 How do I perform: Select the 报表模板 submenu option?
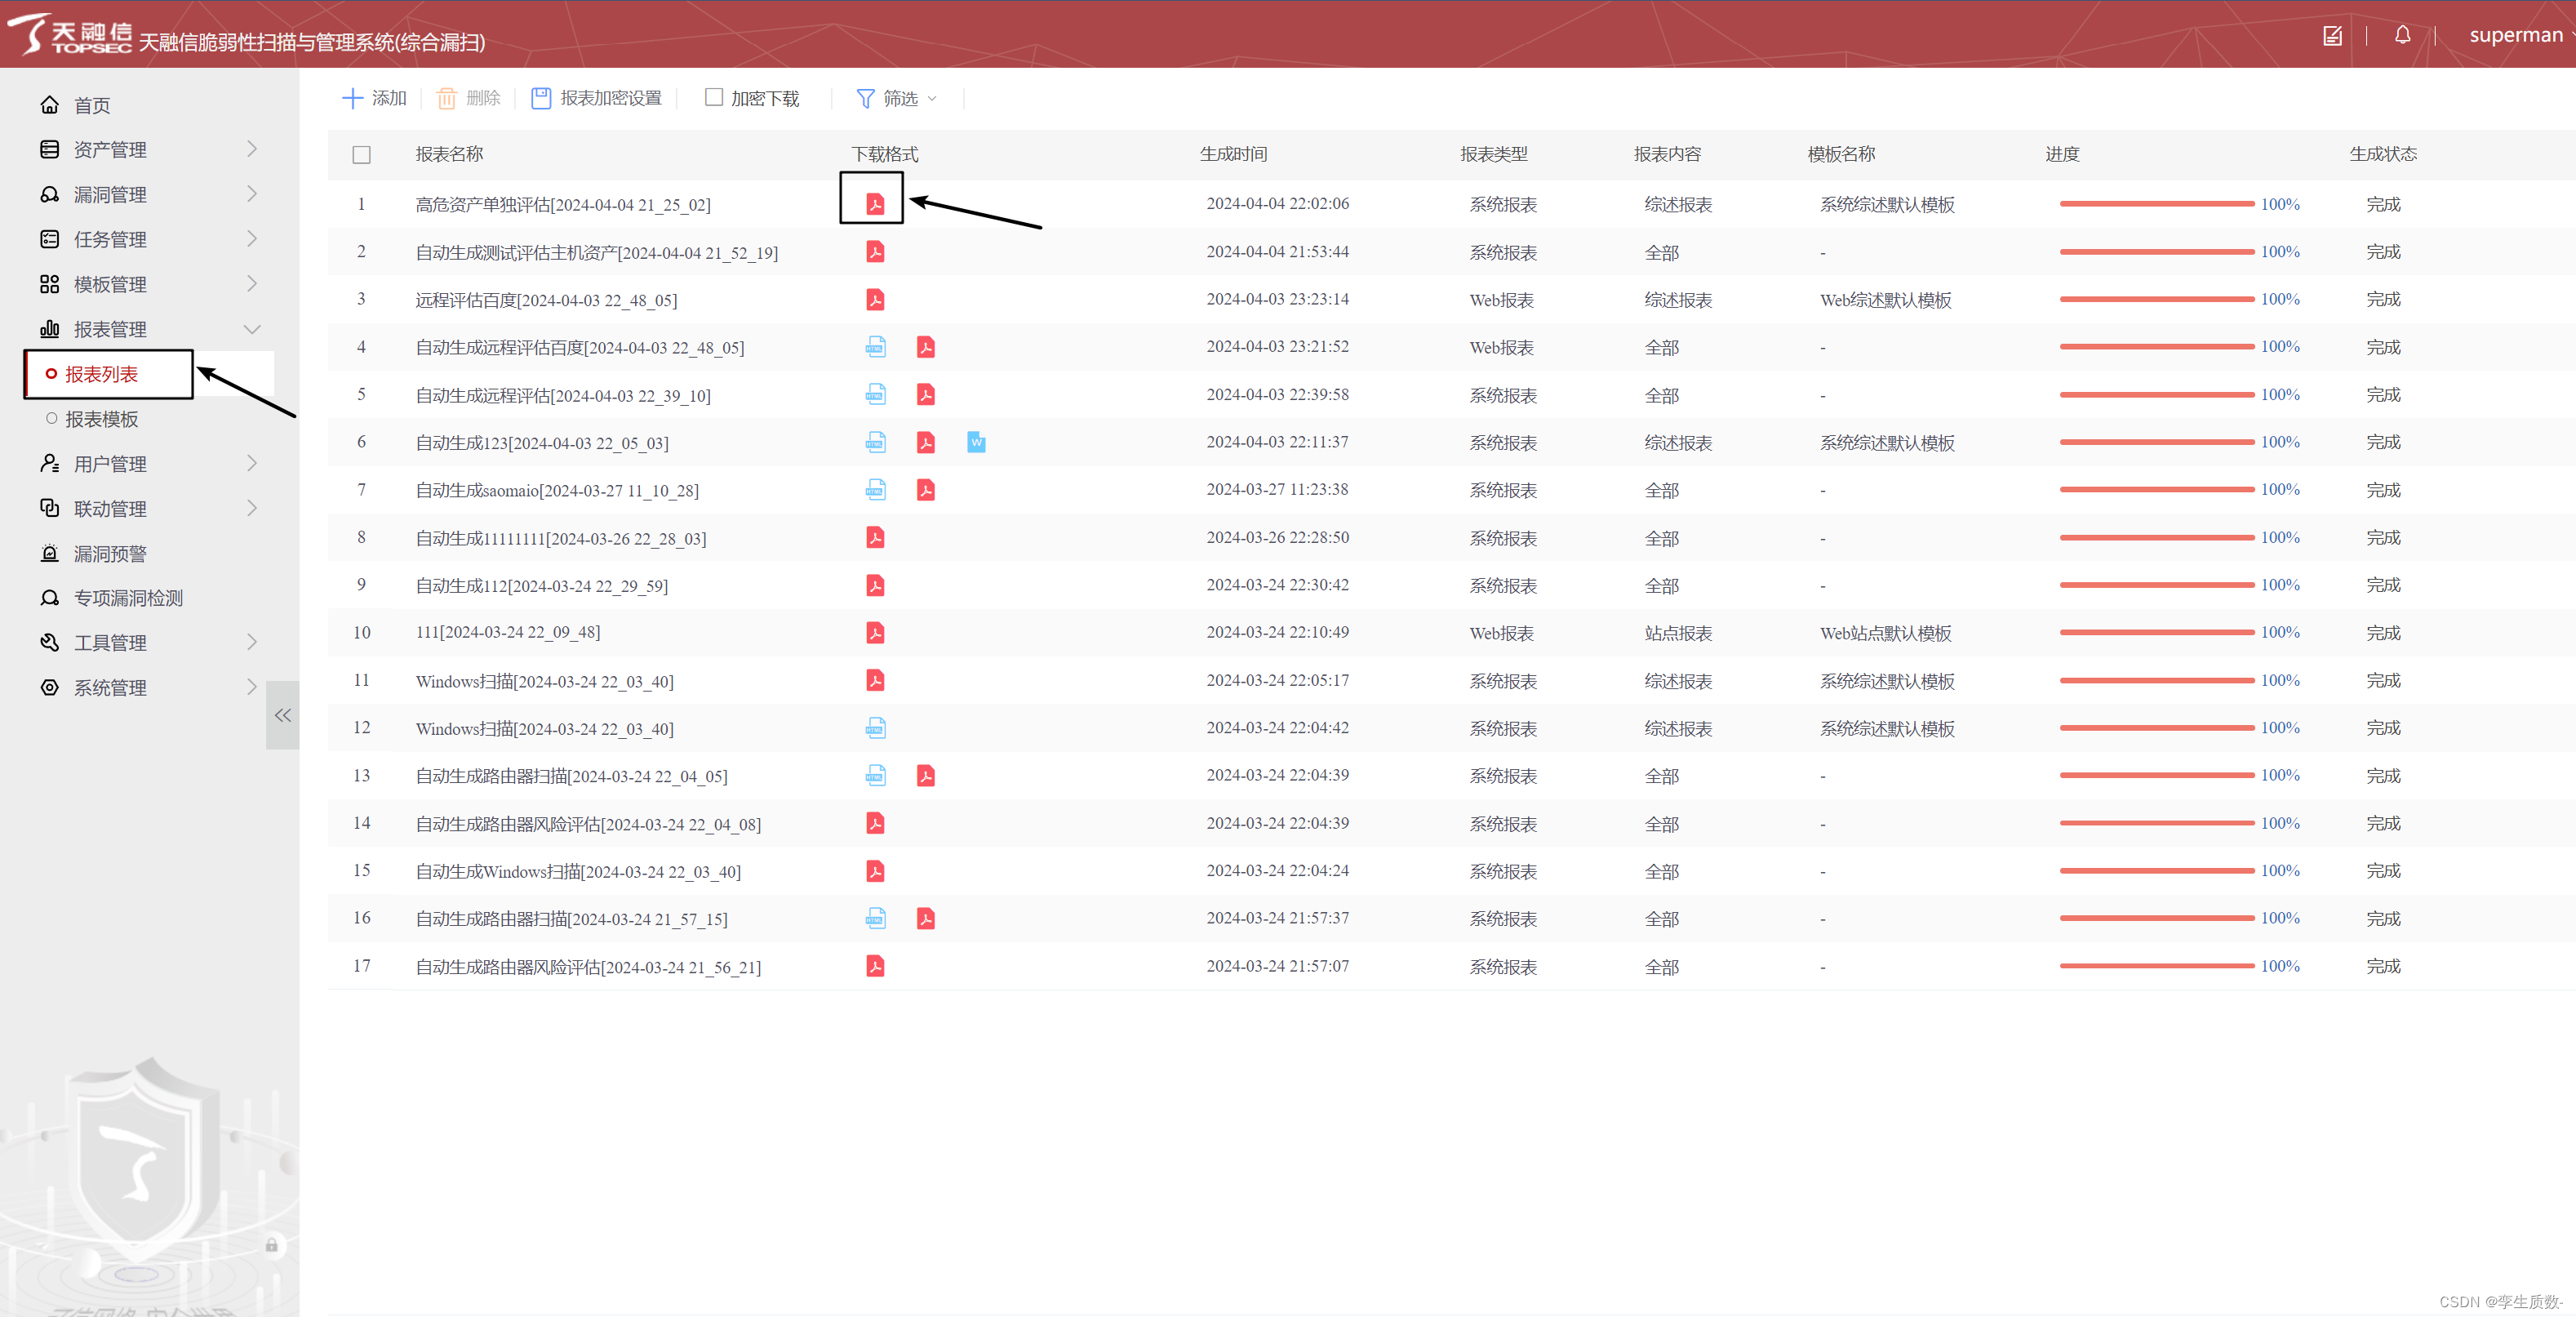pos(101,419)
